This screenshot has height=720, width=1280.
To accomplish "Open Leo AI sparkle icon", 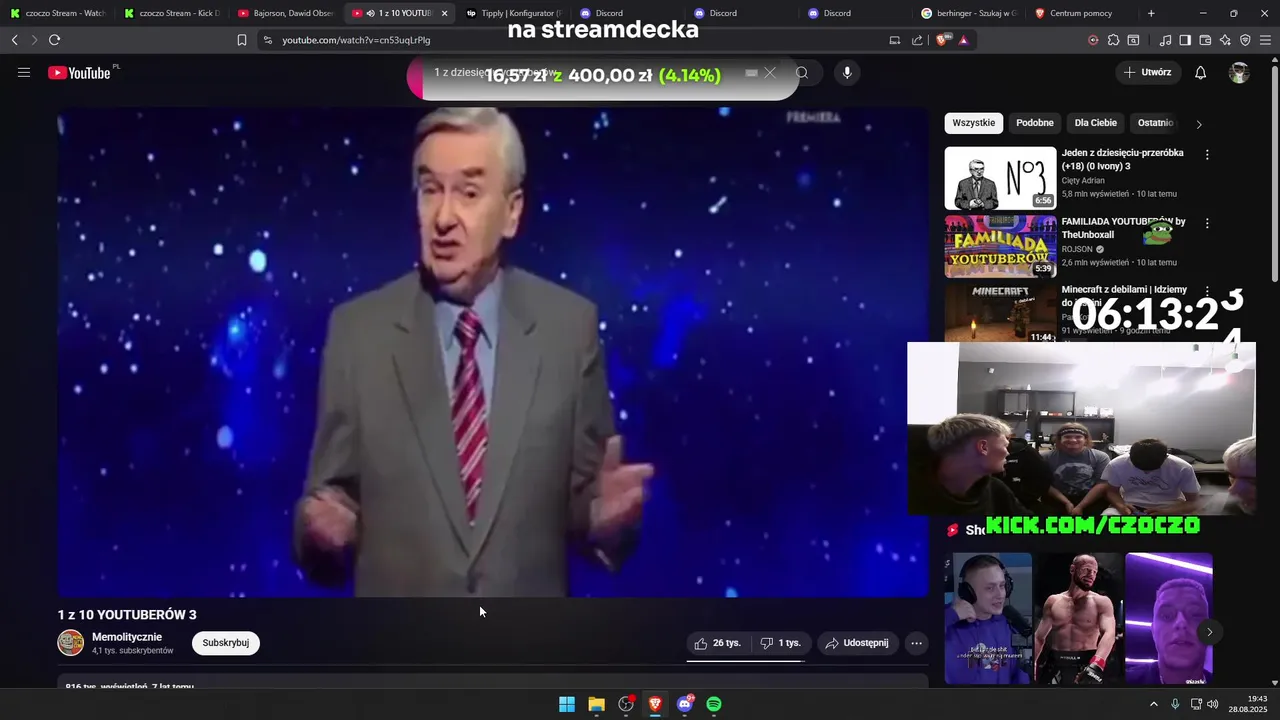I will 1225,40.
